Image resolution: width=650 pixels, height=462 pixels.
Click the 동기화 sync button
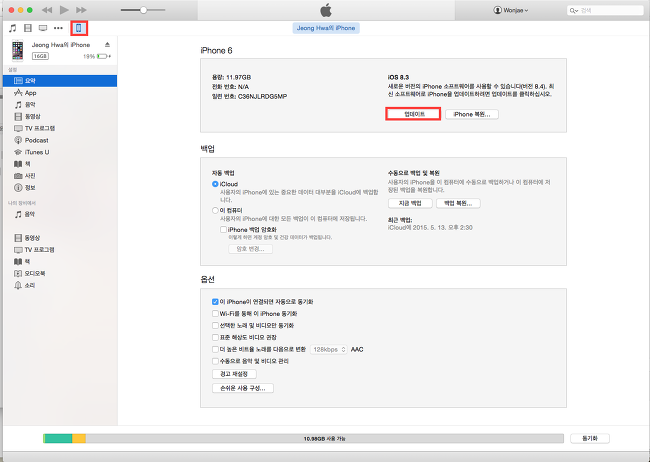(590, 438)
